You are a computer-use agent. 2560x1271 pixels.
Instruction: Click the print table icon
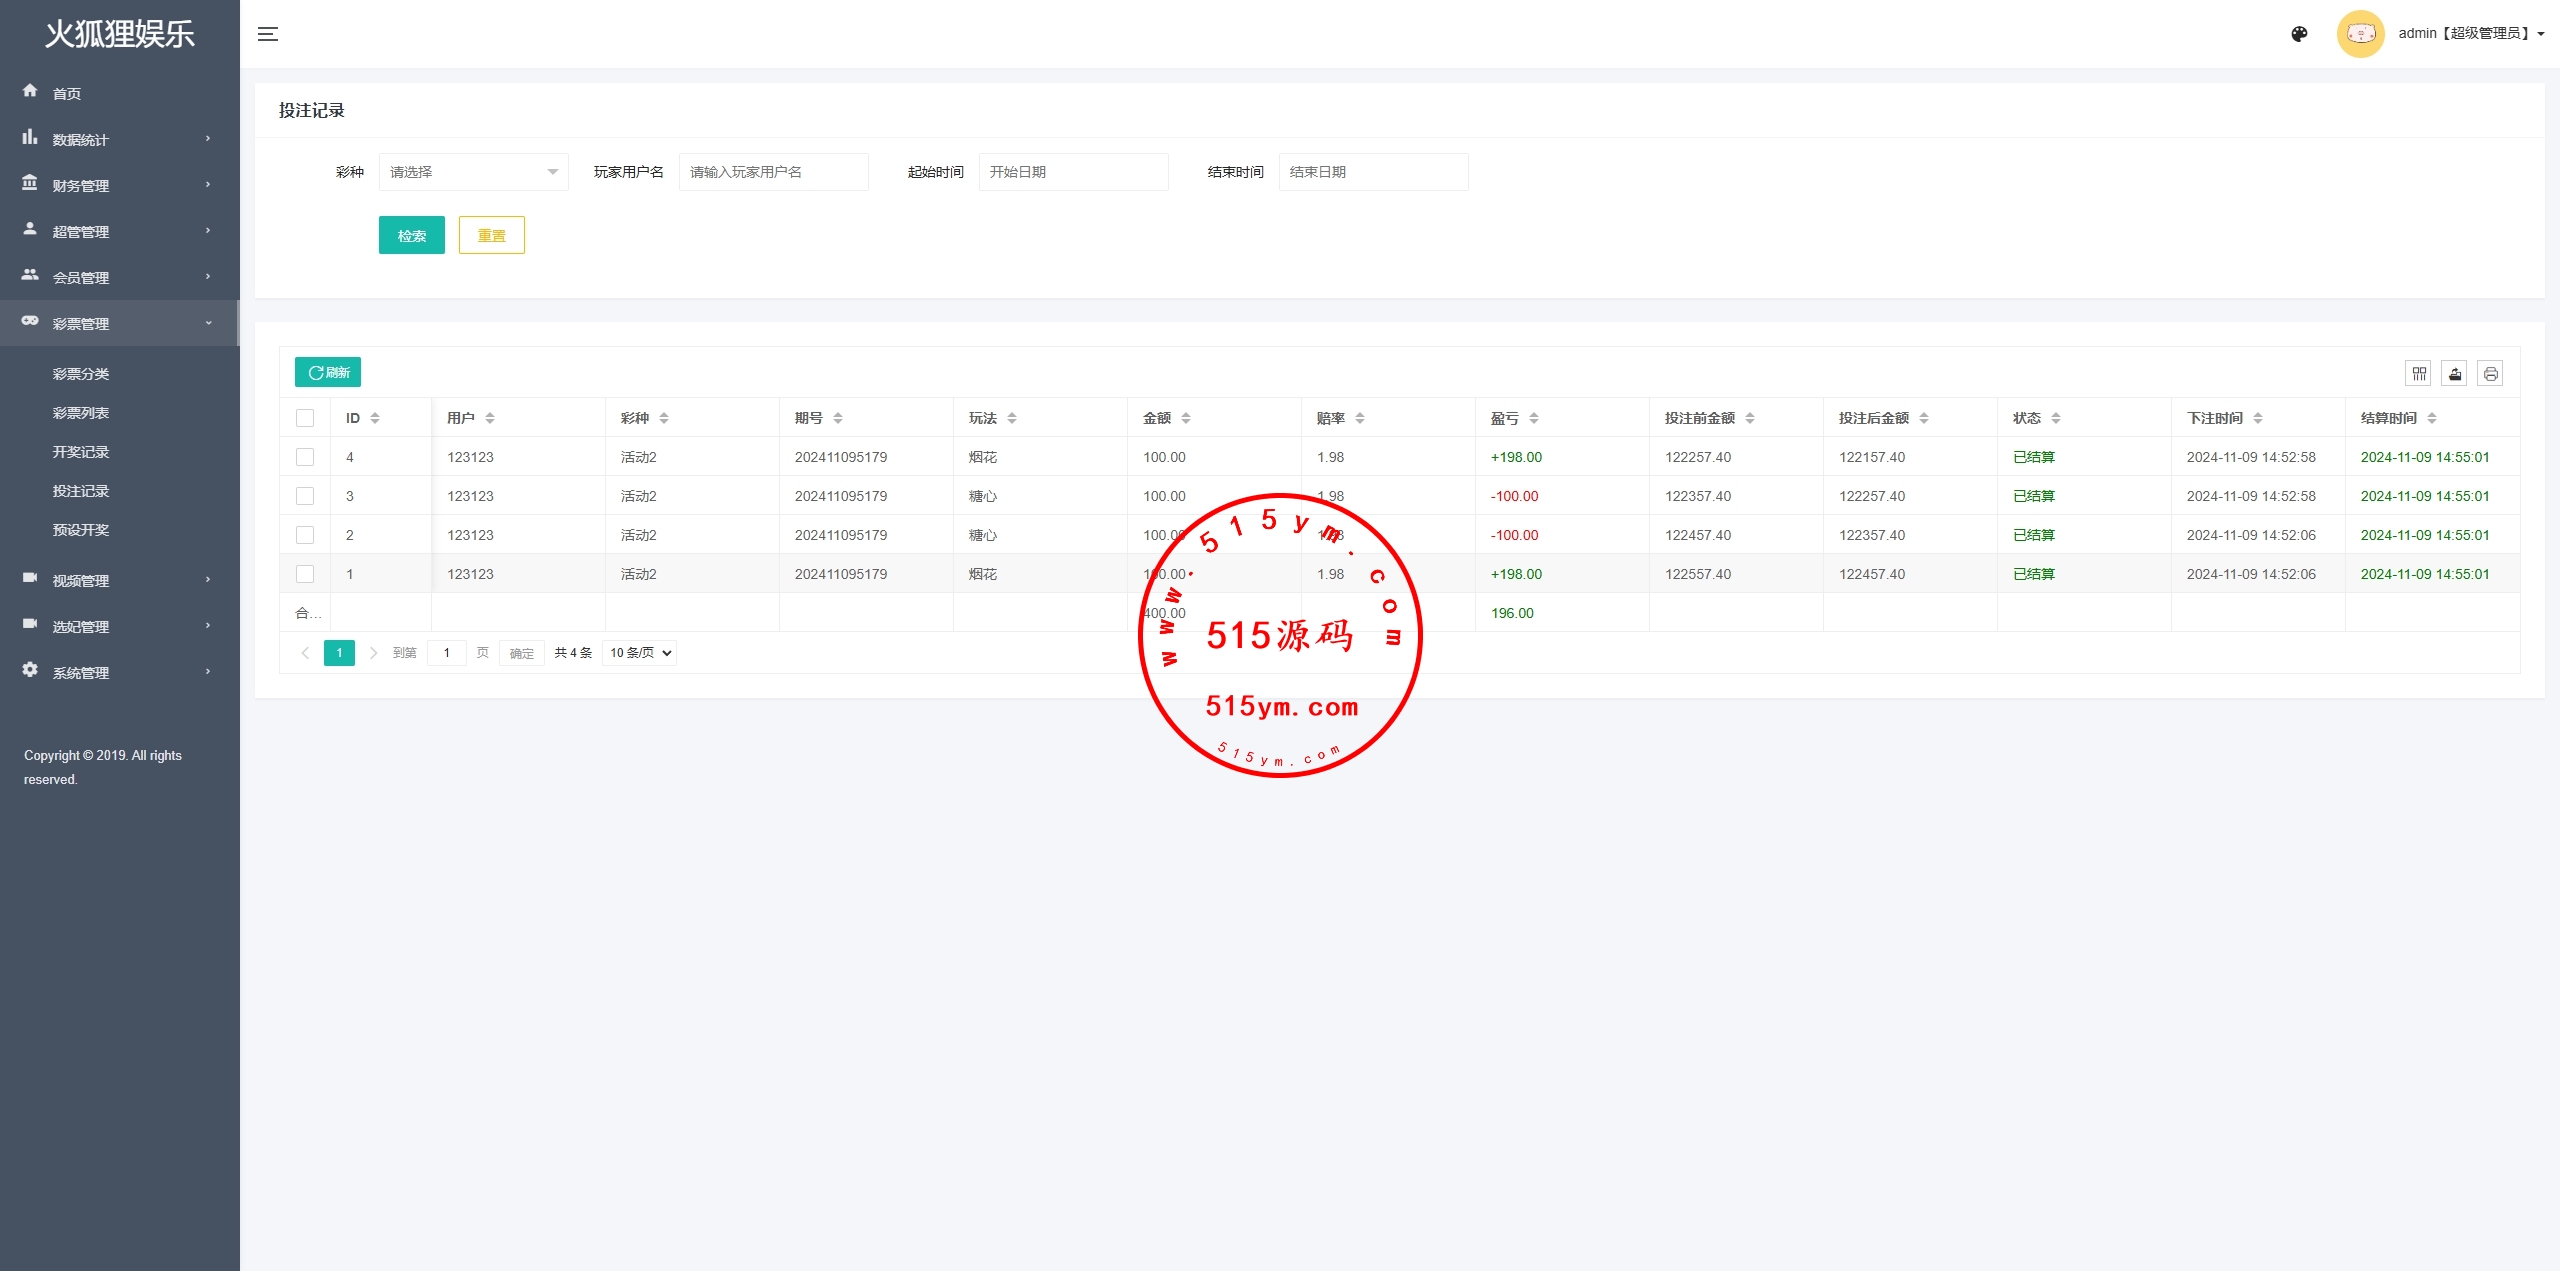(x=2490, y=374)
